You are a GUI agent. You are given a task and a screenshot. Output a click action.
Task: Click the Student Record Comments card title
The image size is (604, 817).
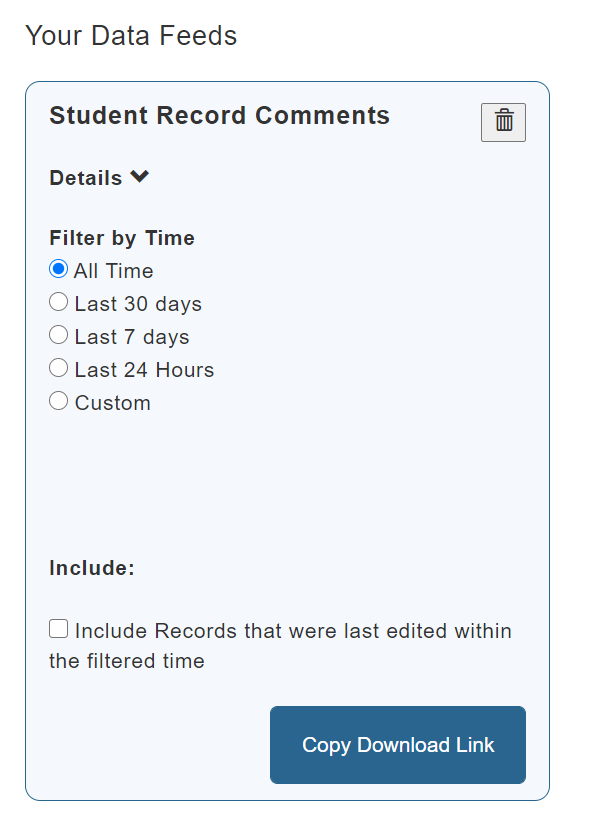[x=219, y=115]
